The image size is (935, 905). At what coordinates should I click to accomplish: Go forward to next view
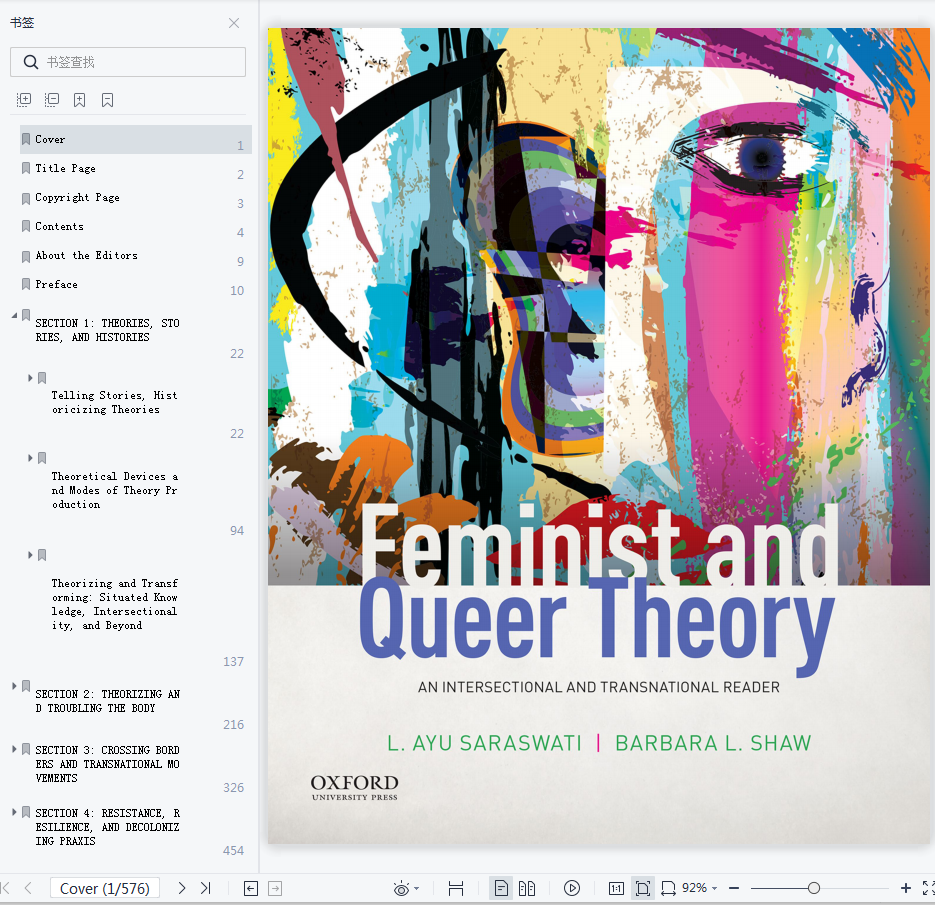click(x=275, y=889)
